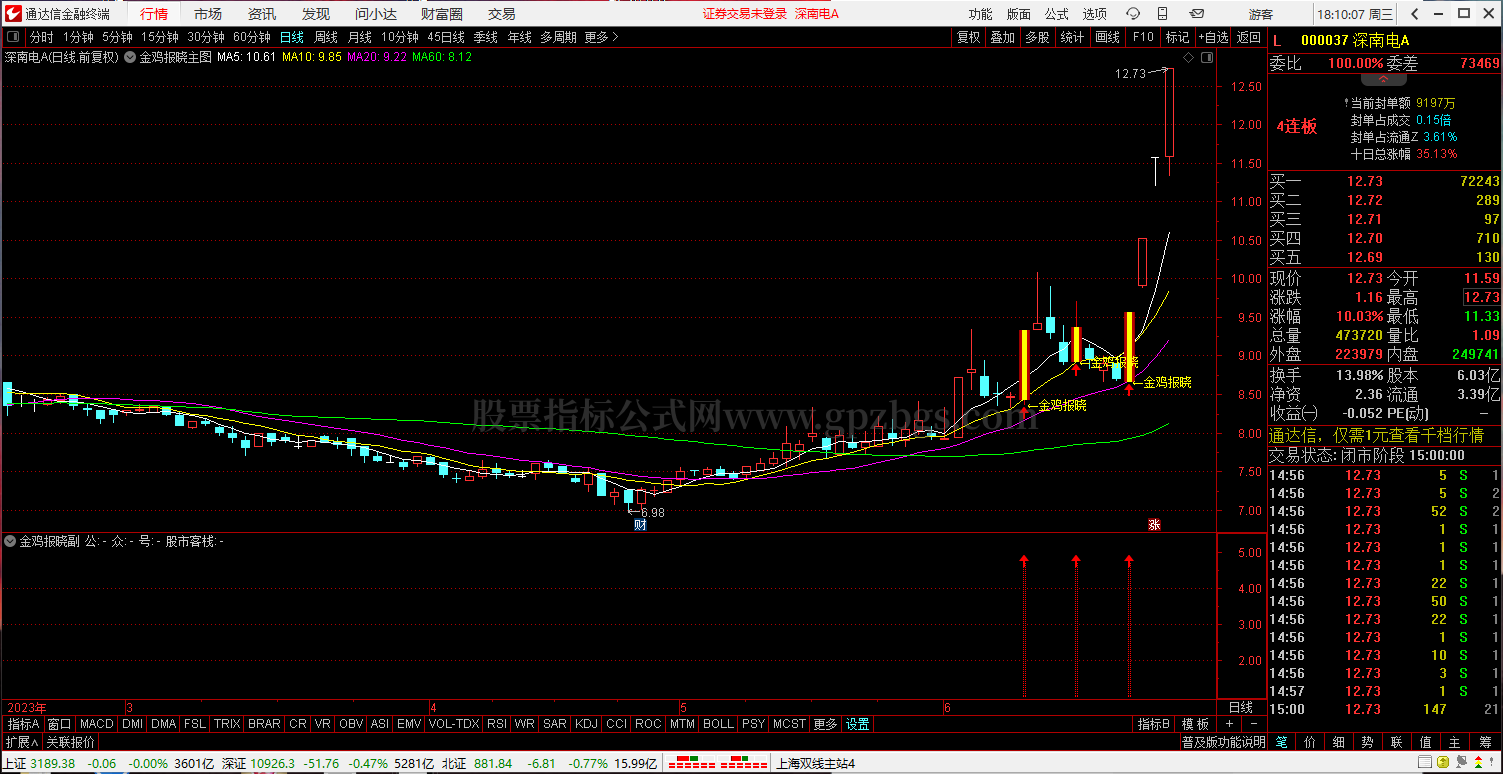Click the 设置 indicator settings button
This screenshot has height=774, width=1503.
(x=857, y=724)
